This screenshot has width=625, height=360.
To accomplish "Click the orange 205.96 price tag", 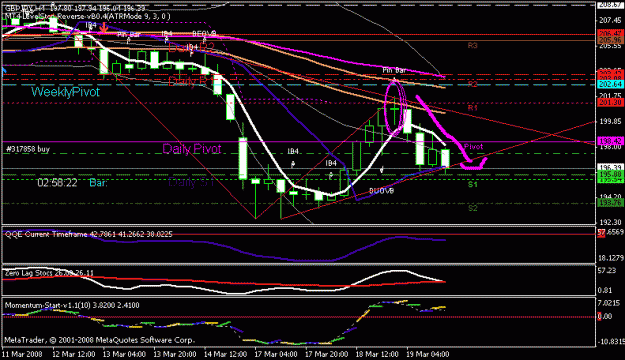I will pyautogui.click(x=610, y=40).
